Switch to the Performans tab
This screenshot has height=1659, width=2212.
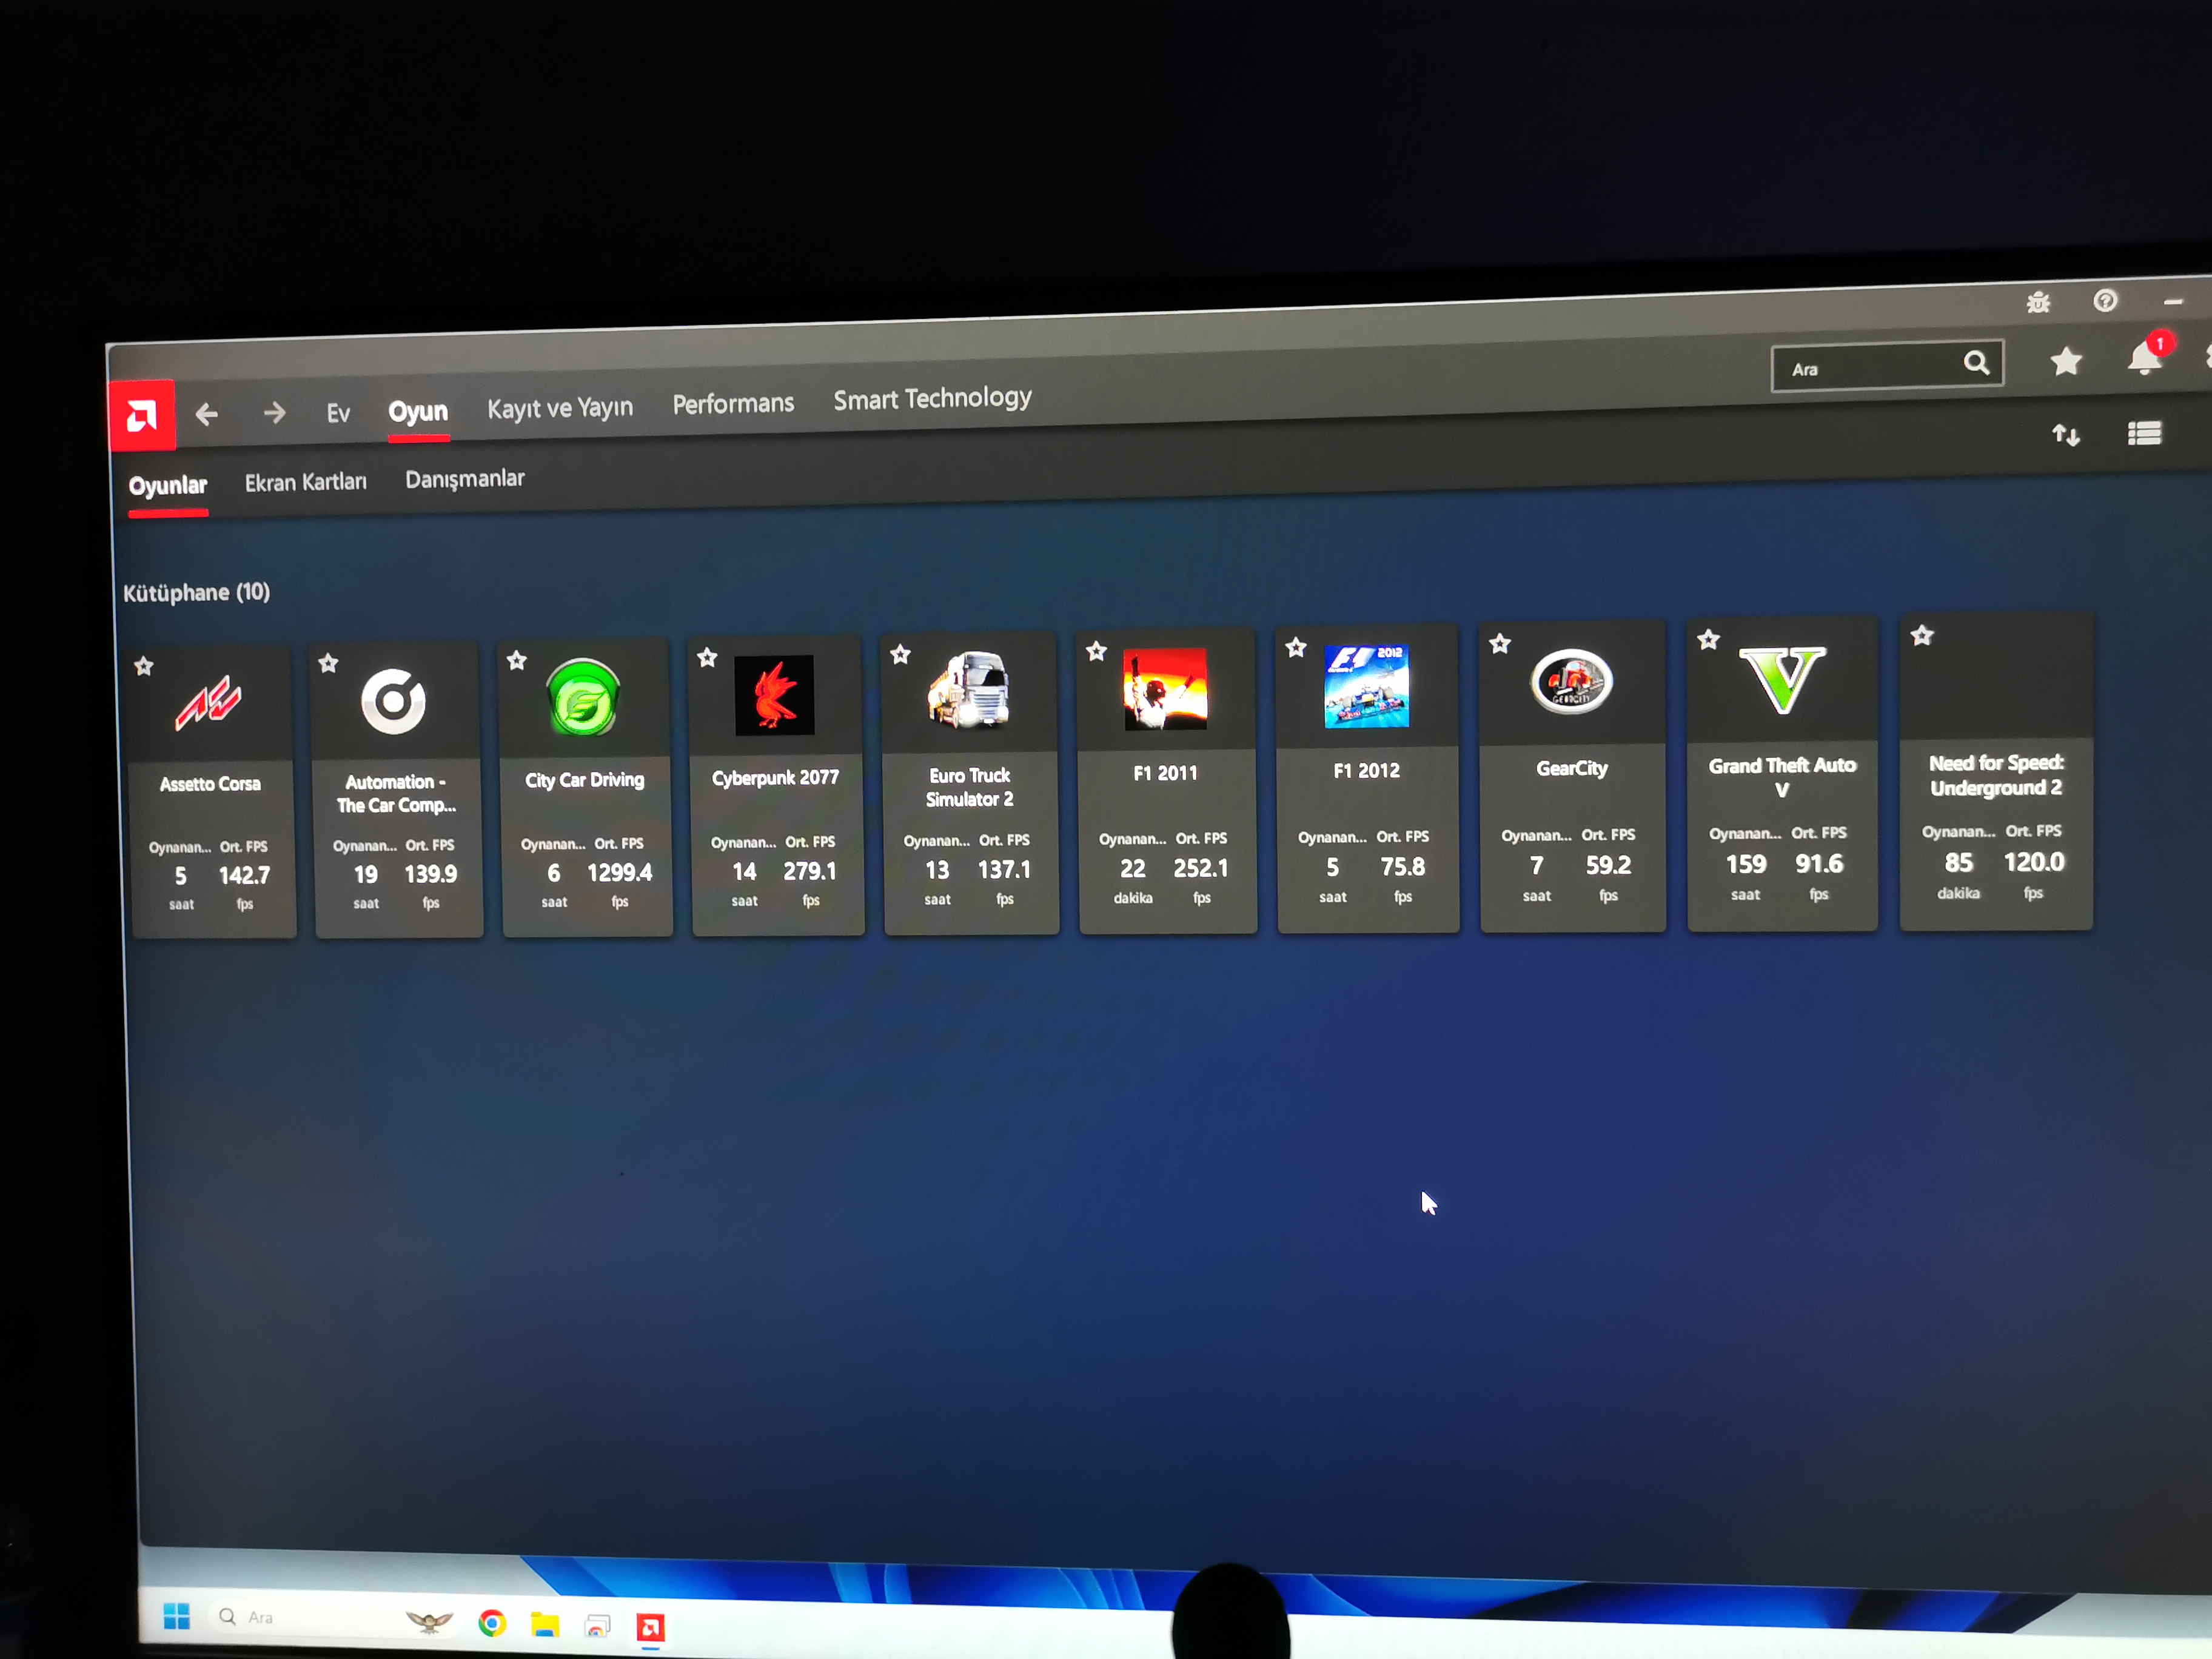733,404
